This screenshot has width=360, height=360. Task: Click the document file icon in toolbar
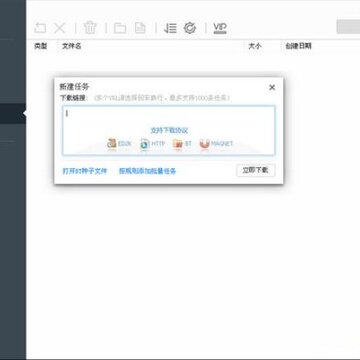coord(140,28)
